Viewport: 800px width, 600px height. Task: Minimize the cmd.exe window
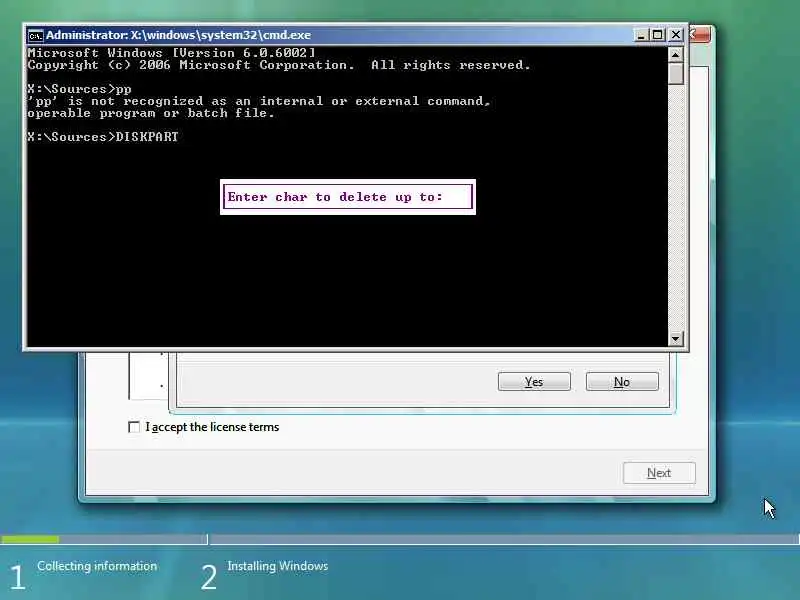click(641, 35)
